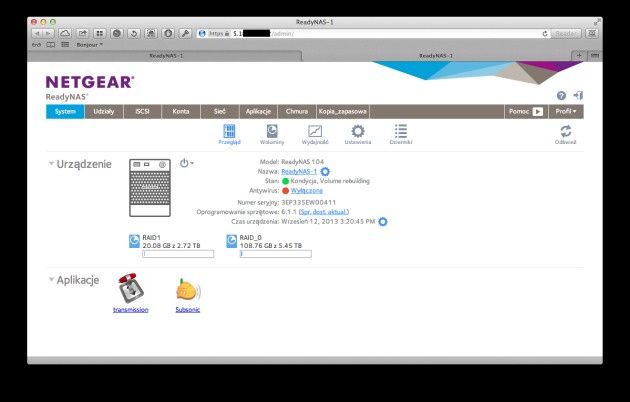
Task: Select the System tab
Action: (65, 112)
